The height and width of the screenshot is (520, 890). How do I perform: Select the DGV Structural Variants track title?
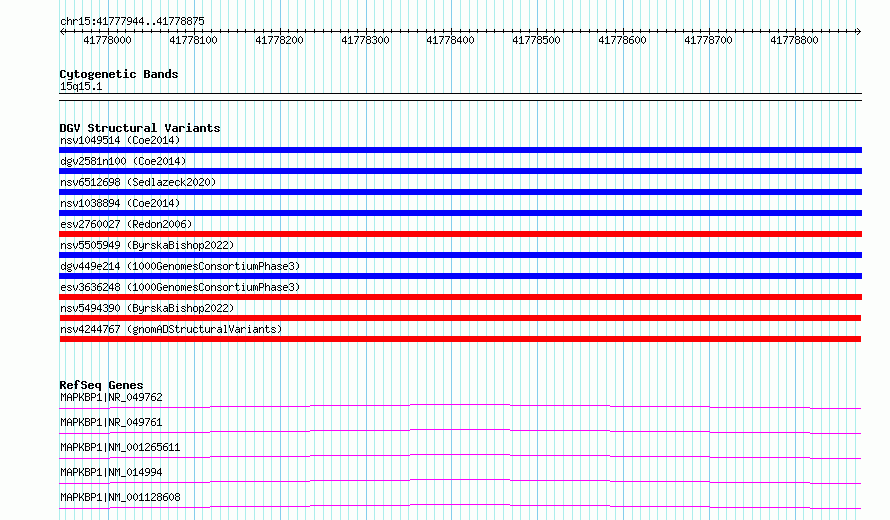140,128
